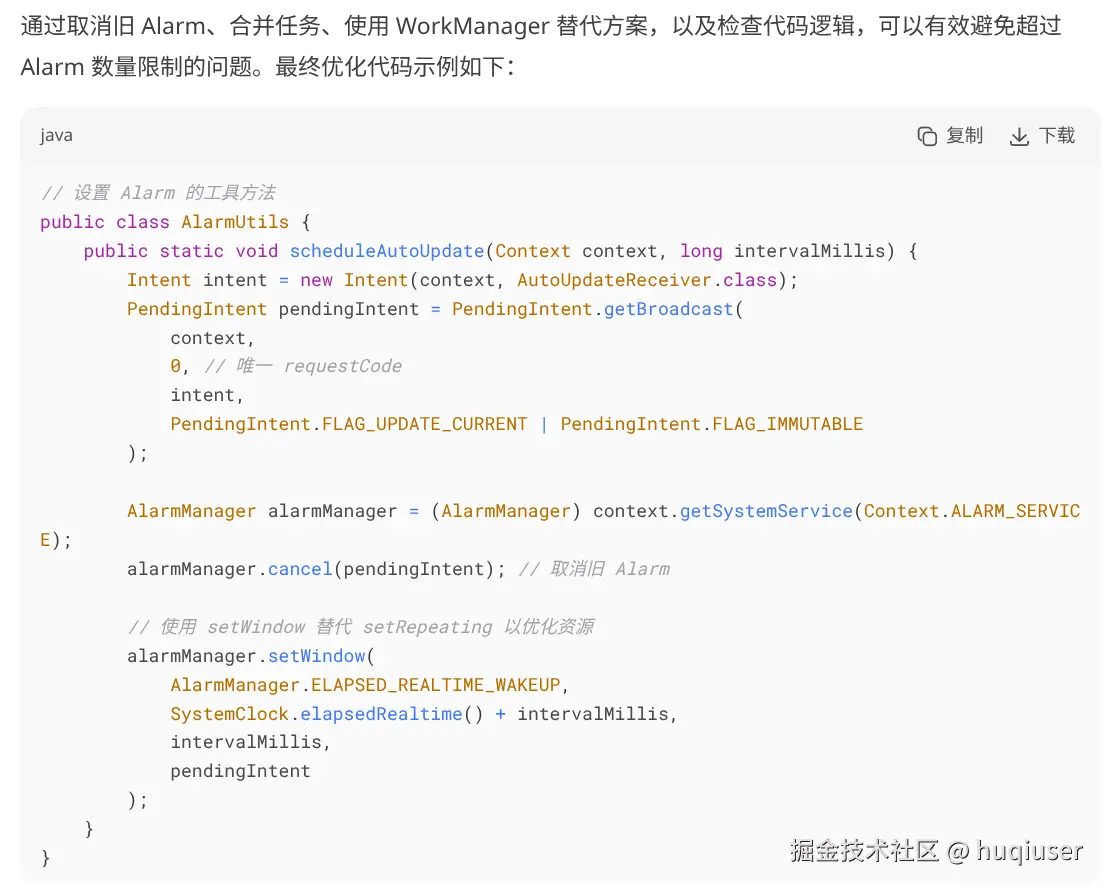Click the final pendingIntent argument line
Viewport: 1107px width, 890px height.
(240, 771)
